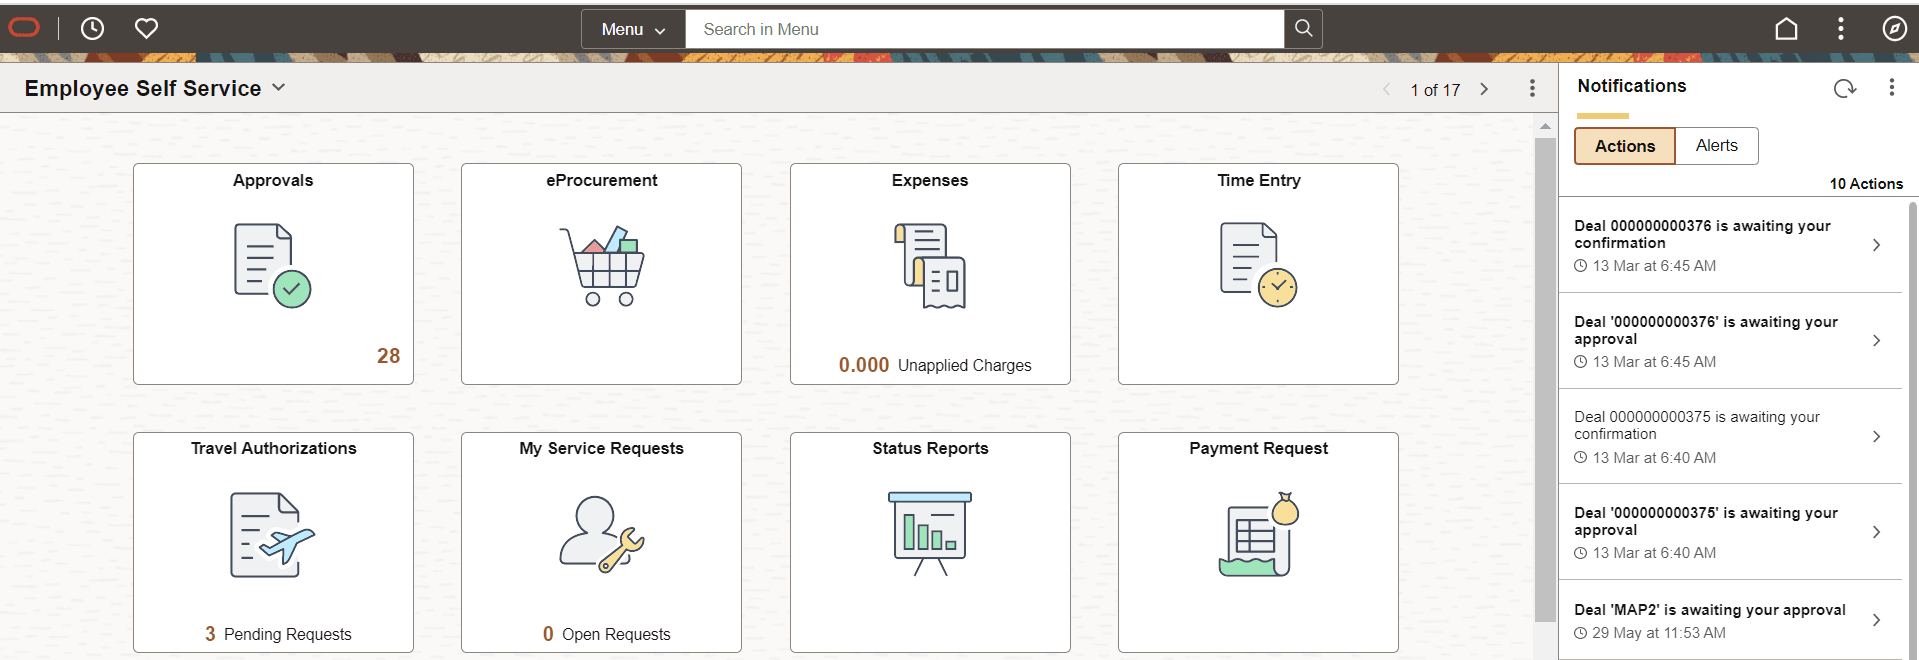Open Deal 'MAP2' approval chevron
This screenshot has width=1919, height=660.
coord(1876,620)
